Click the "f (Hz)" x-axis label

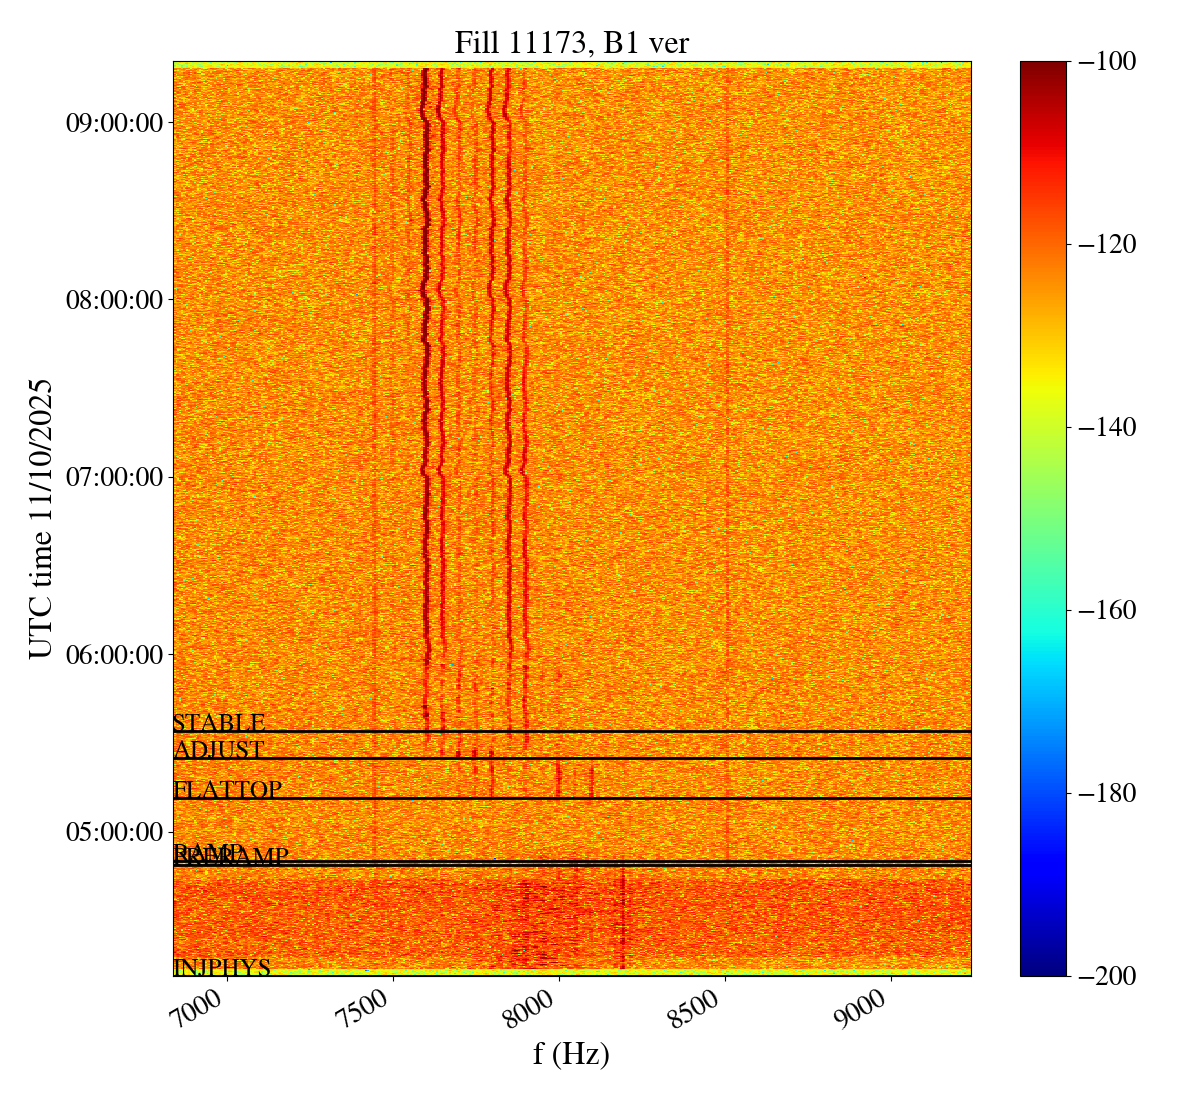click(x=571, y=1054)
